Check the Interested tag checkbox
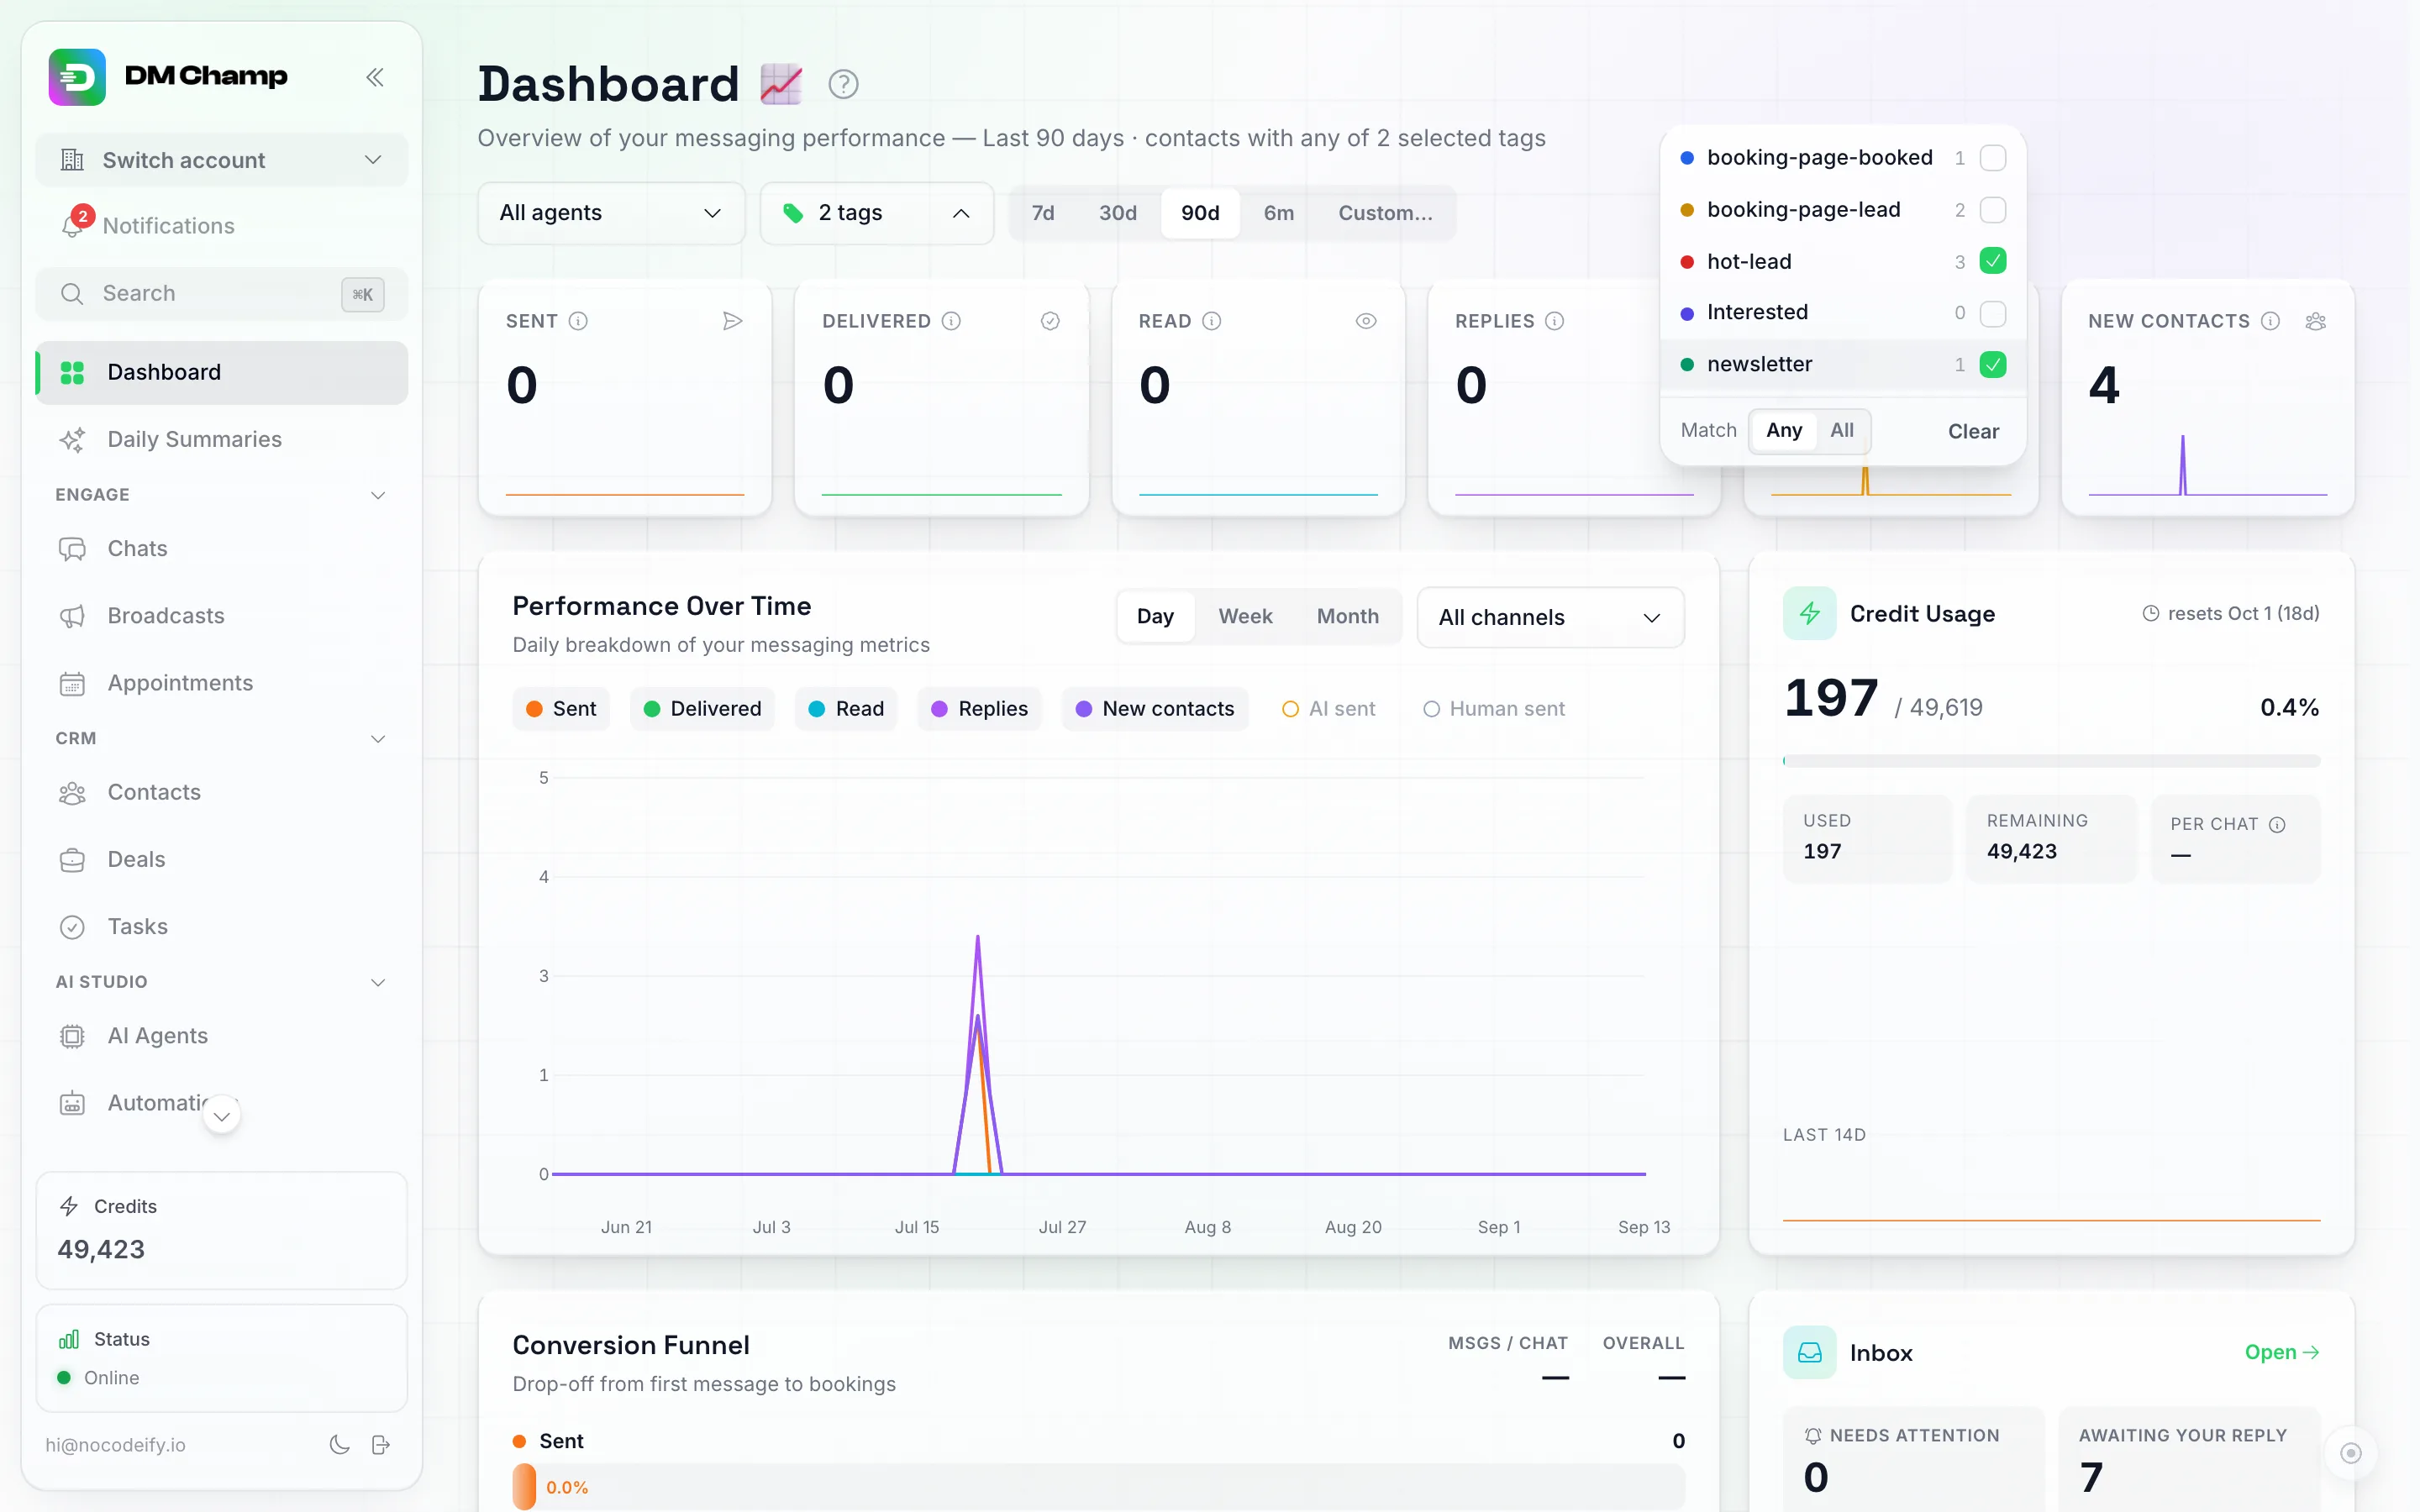The width and height of the screenshot is (2420, 1512). pyautogui.click(x=1992, y=313)
